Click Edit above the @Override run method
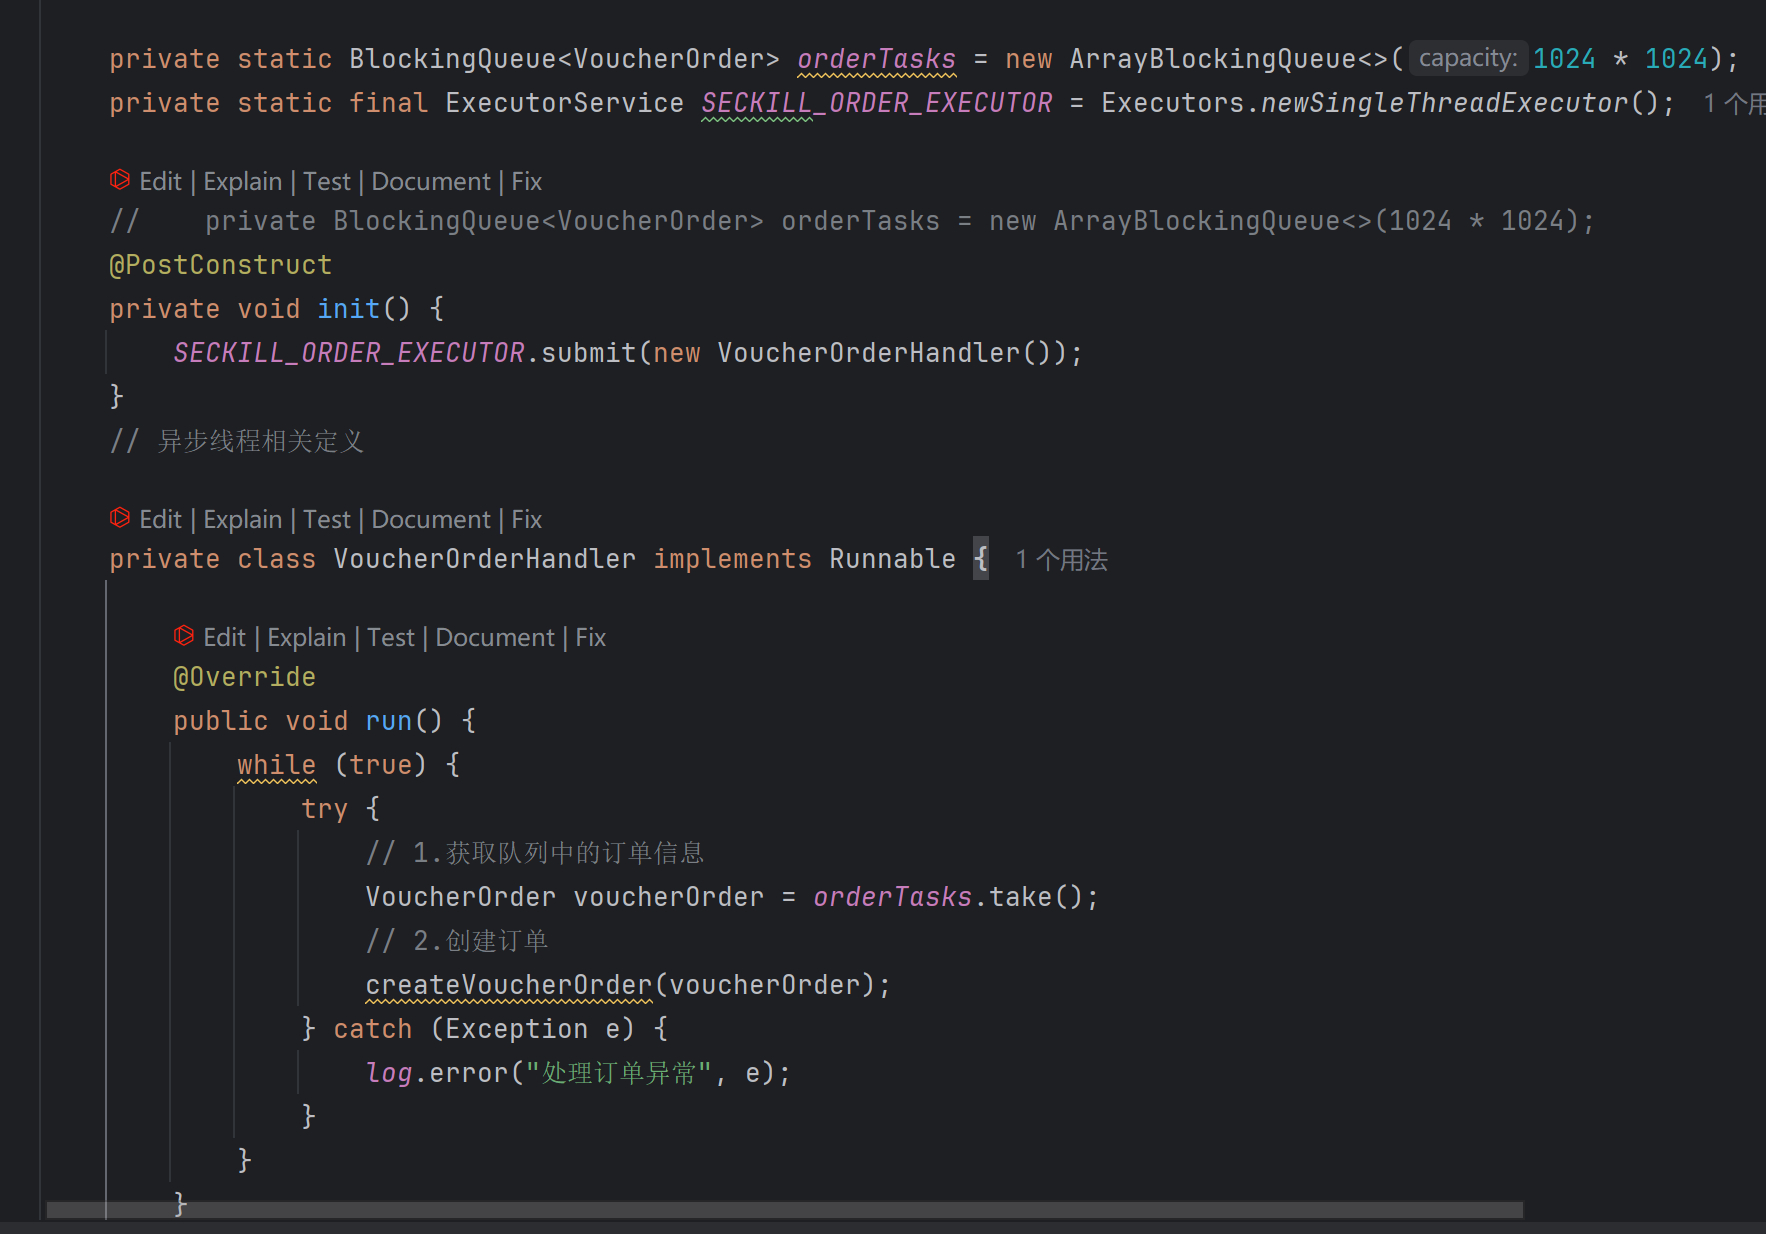This screenshot has height=1234, width=1766. (224, 637)
